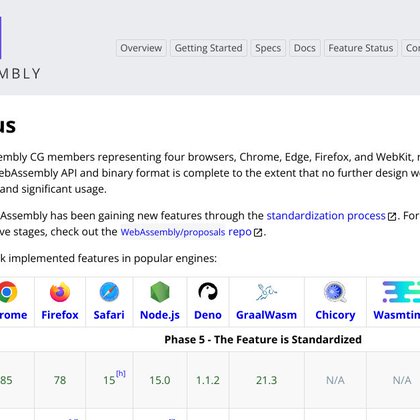Select Firefox version 78 cell
The width and height of the screenshot is (420, 420).
pyautogui.click(x=60, y=380)
